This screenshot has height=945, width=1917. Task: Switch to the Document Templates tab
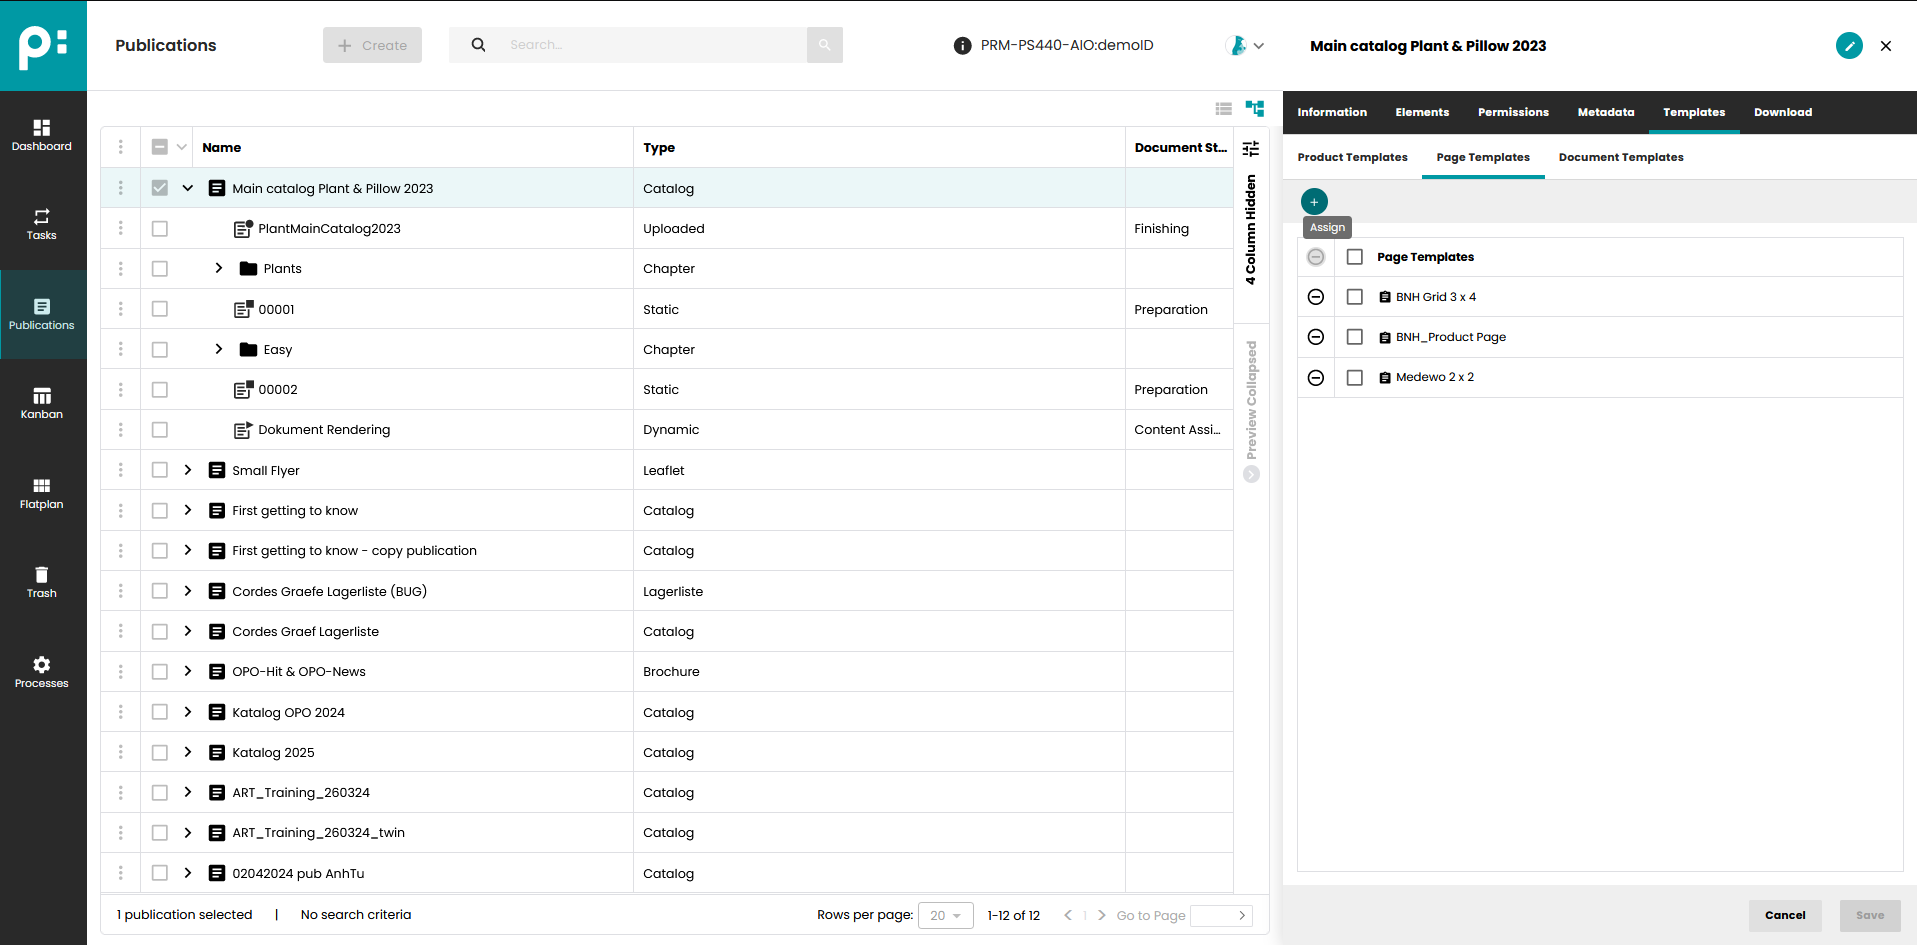tap(1620, 157)
